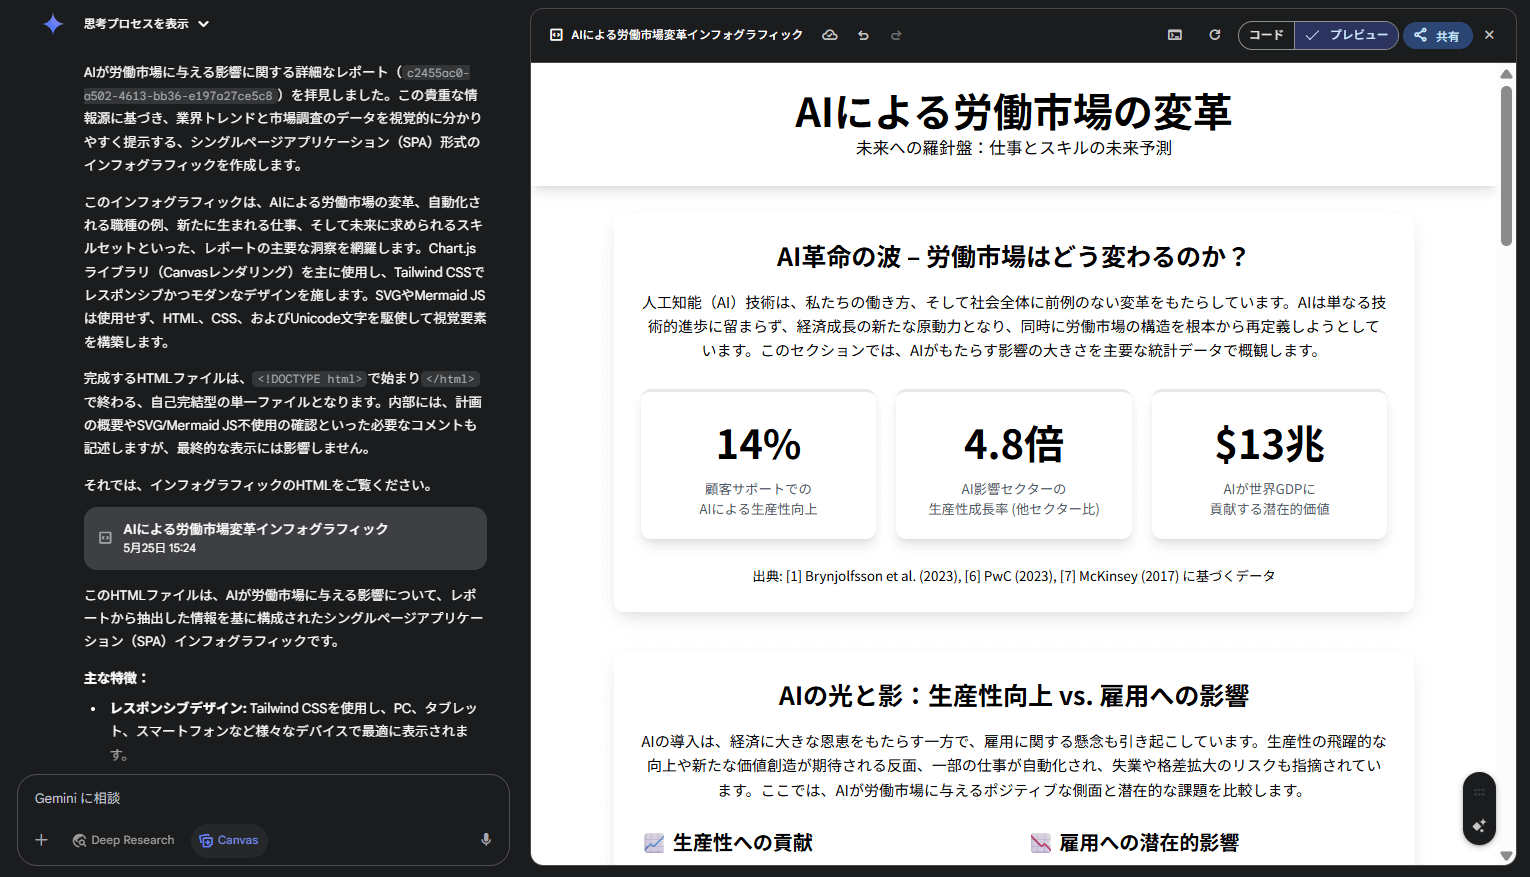This screenshot has height=877, width=1530.
Task: Close the canvas panel
Action: 1489,35
